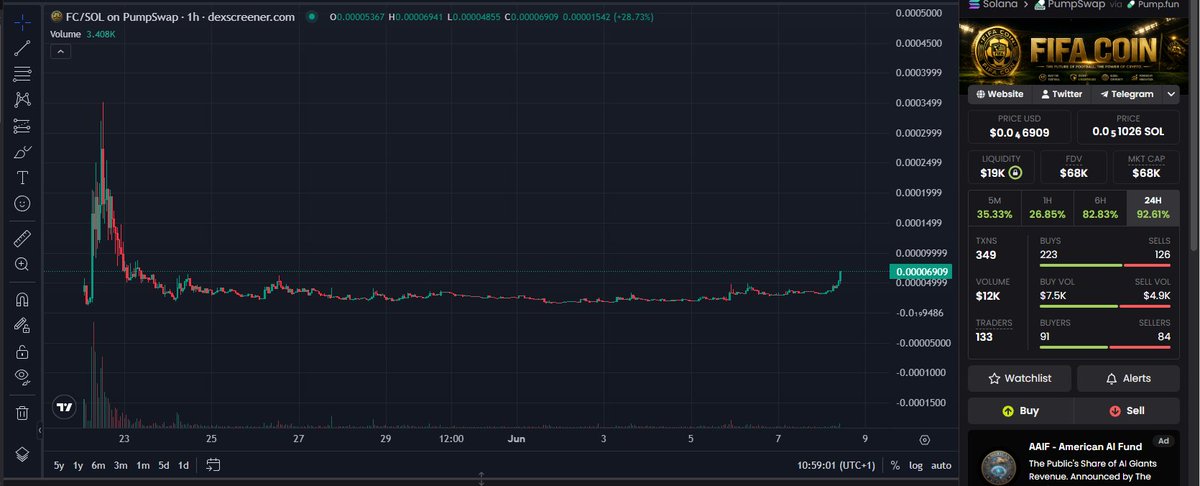Select the Text annotation tool
The height and width of the screenshot is (486, 1200).
point(22,177)
